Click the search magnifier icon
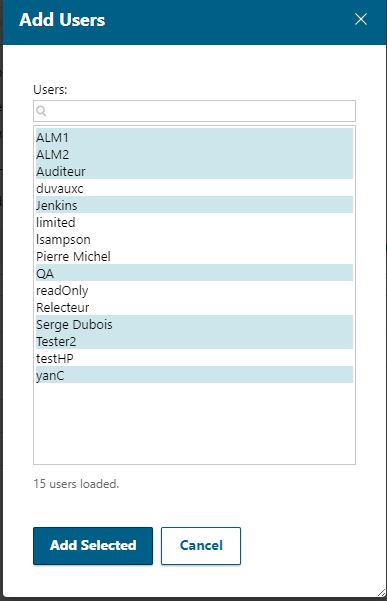387x601 pixels. pyautogui.click(x=41, y=111)
